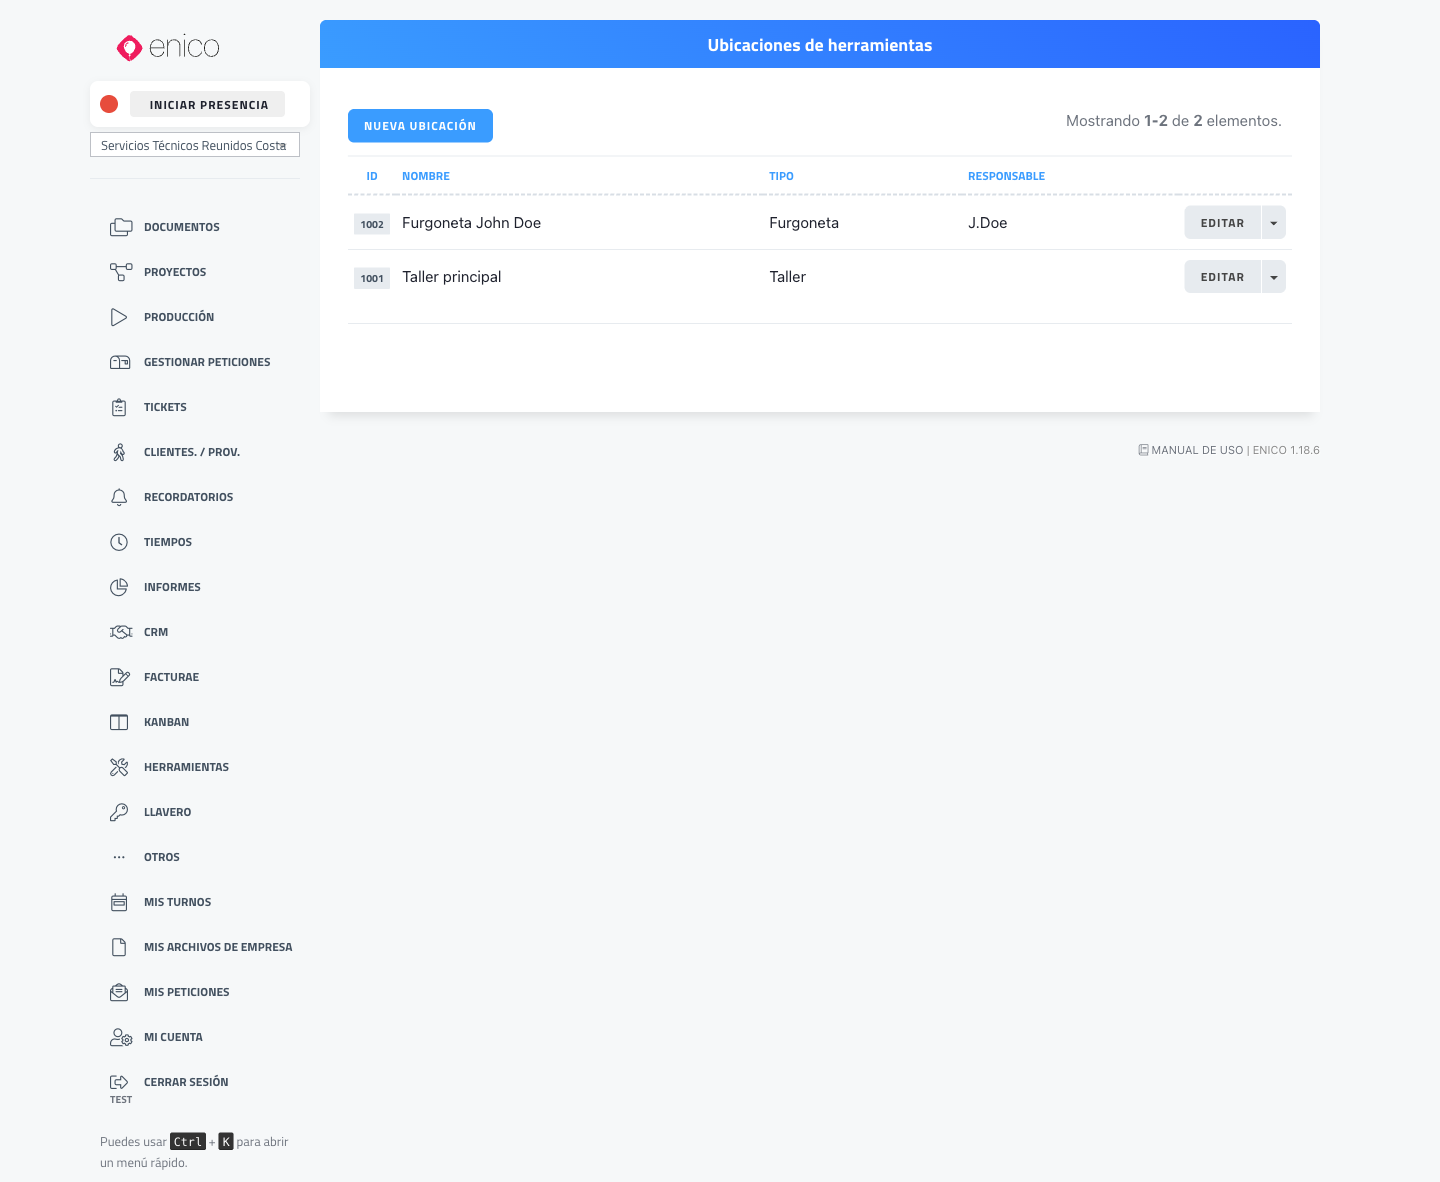Click the Clientes / Prov. person icon
Screen dimensions: 1440x1182
point(119,452)
